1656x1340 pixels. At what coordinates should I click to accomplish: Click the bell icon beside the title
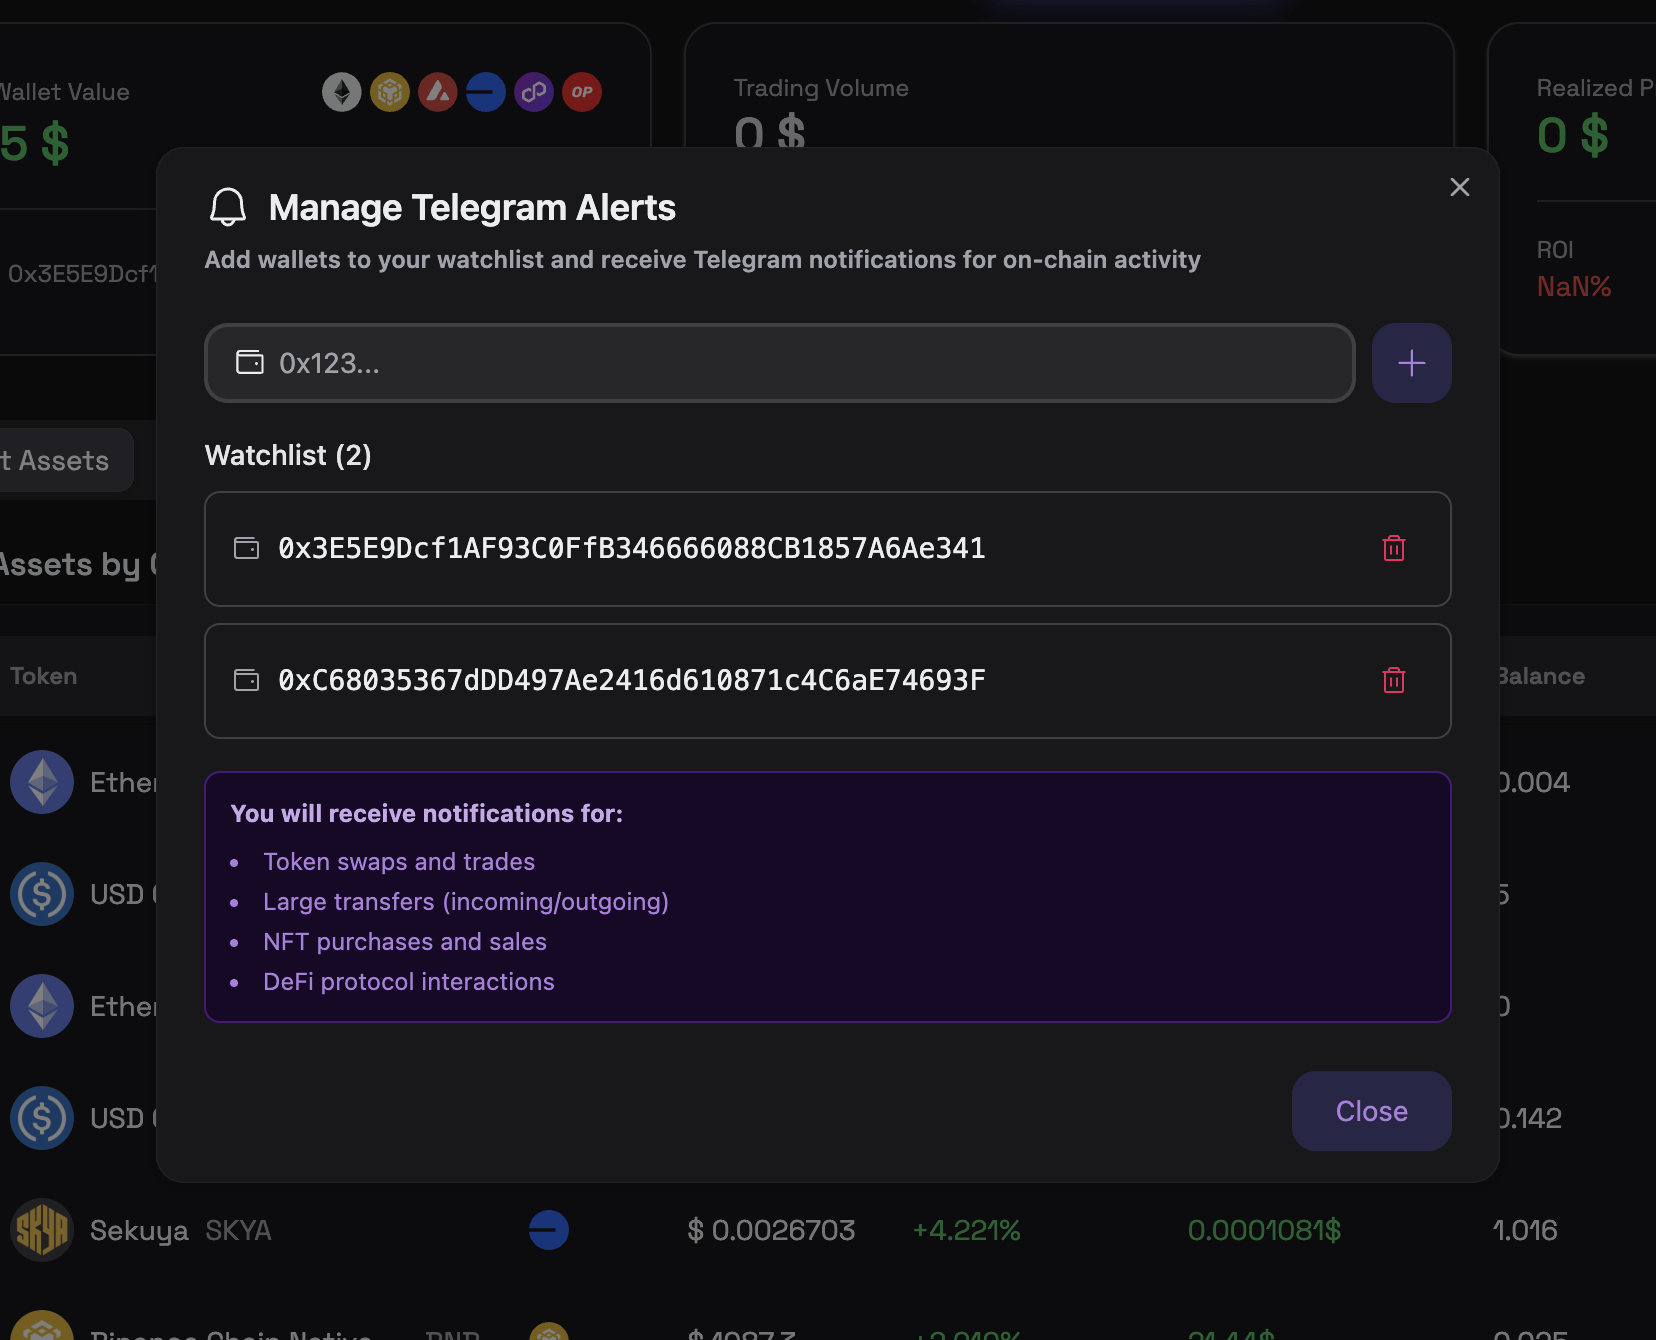[x=228, y=207]
